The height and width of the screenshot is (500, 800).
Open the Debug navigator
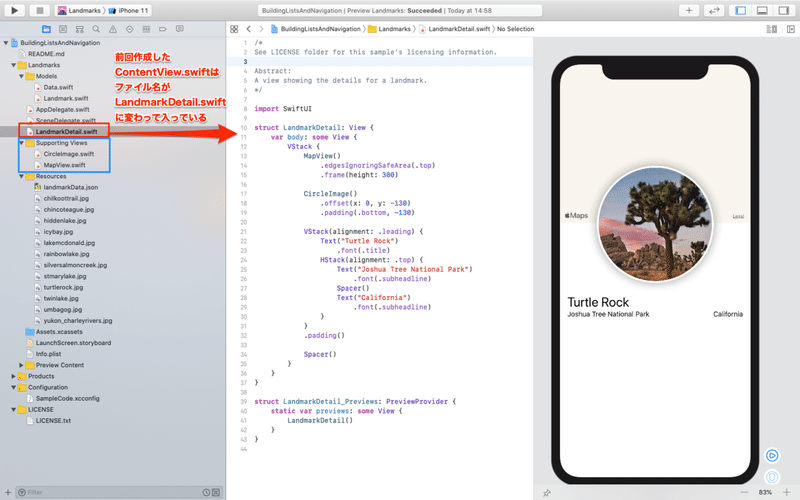[146, 29]
